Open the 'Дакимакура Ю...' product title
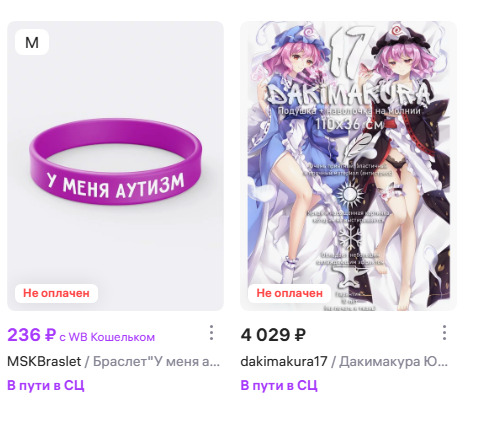Image resolution: width=484 pixels, height=430 pixels. [x=393, y=361]
